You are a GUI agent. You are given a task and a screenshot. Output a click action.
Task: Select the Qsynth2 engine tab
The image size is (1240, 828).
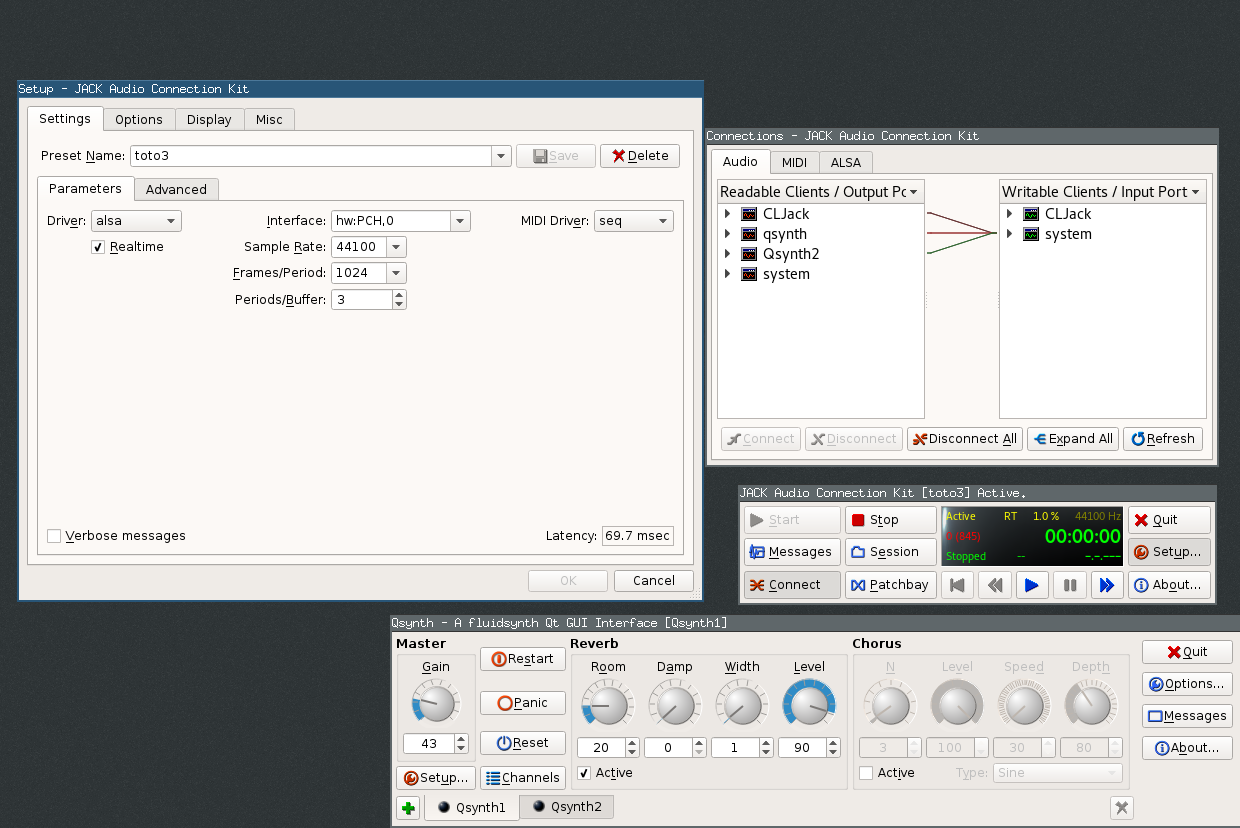pyautogui.click(x=566, y=807)
